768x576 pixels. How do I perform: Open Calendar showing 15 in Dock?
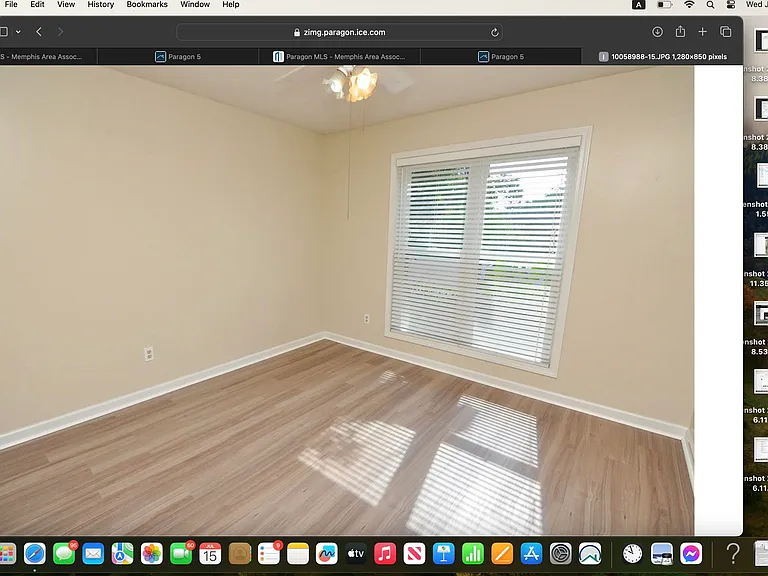pos(210,554)
